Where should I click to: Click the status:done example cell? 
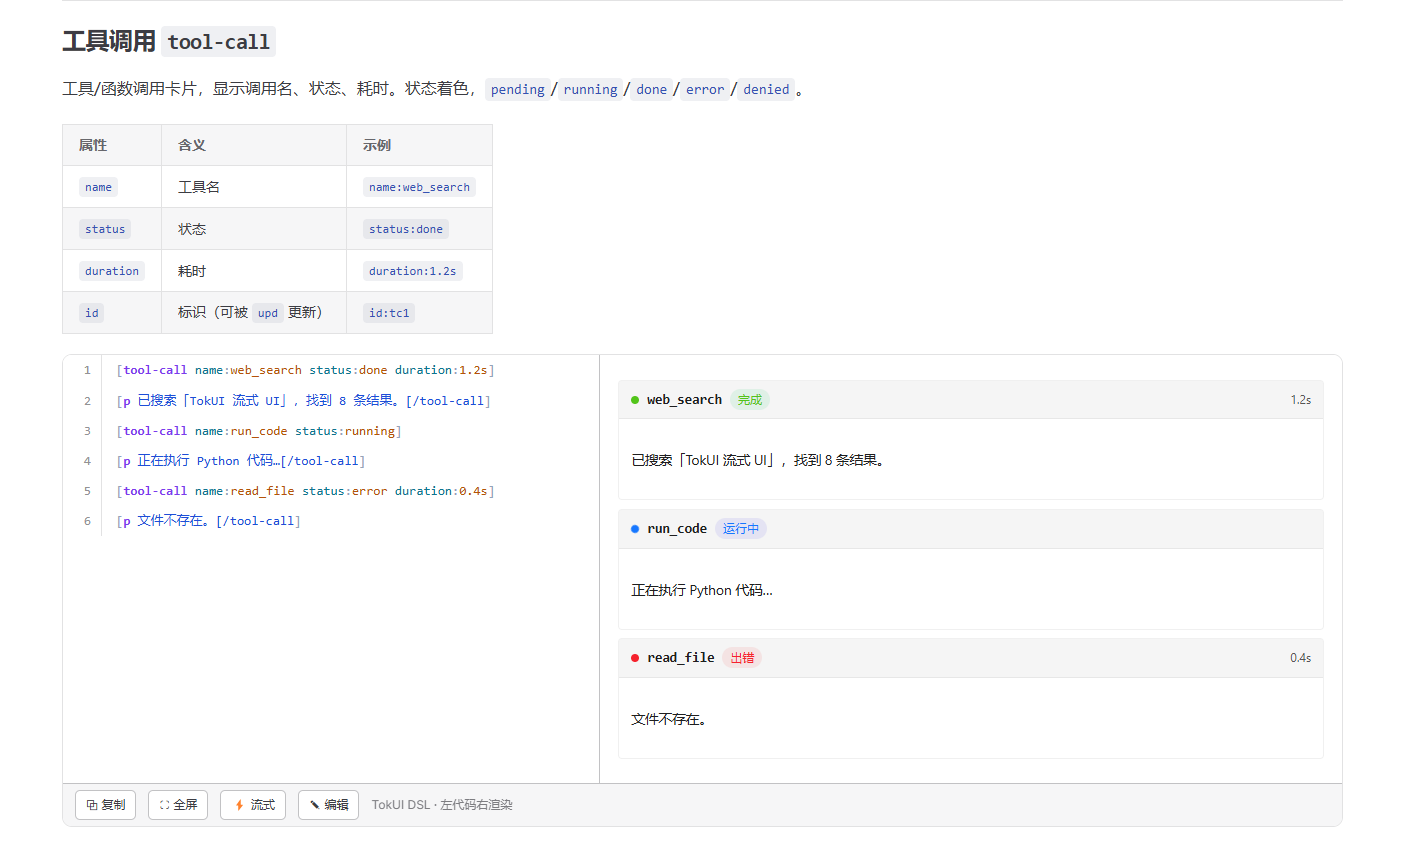point(419,229)
